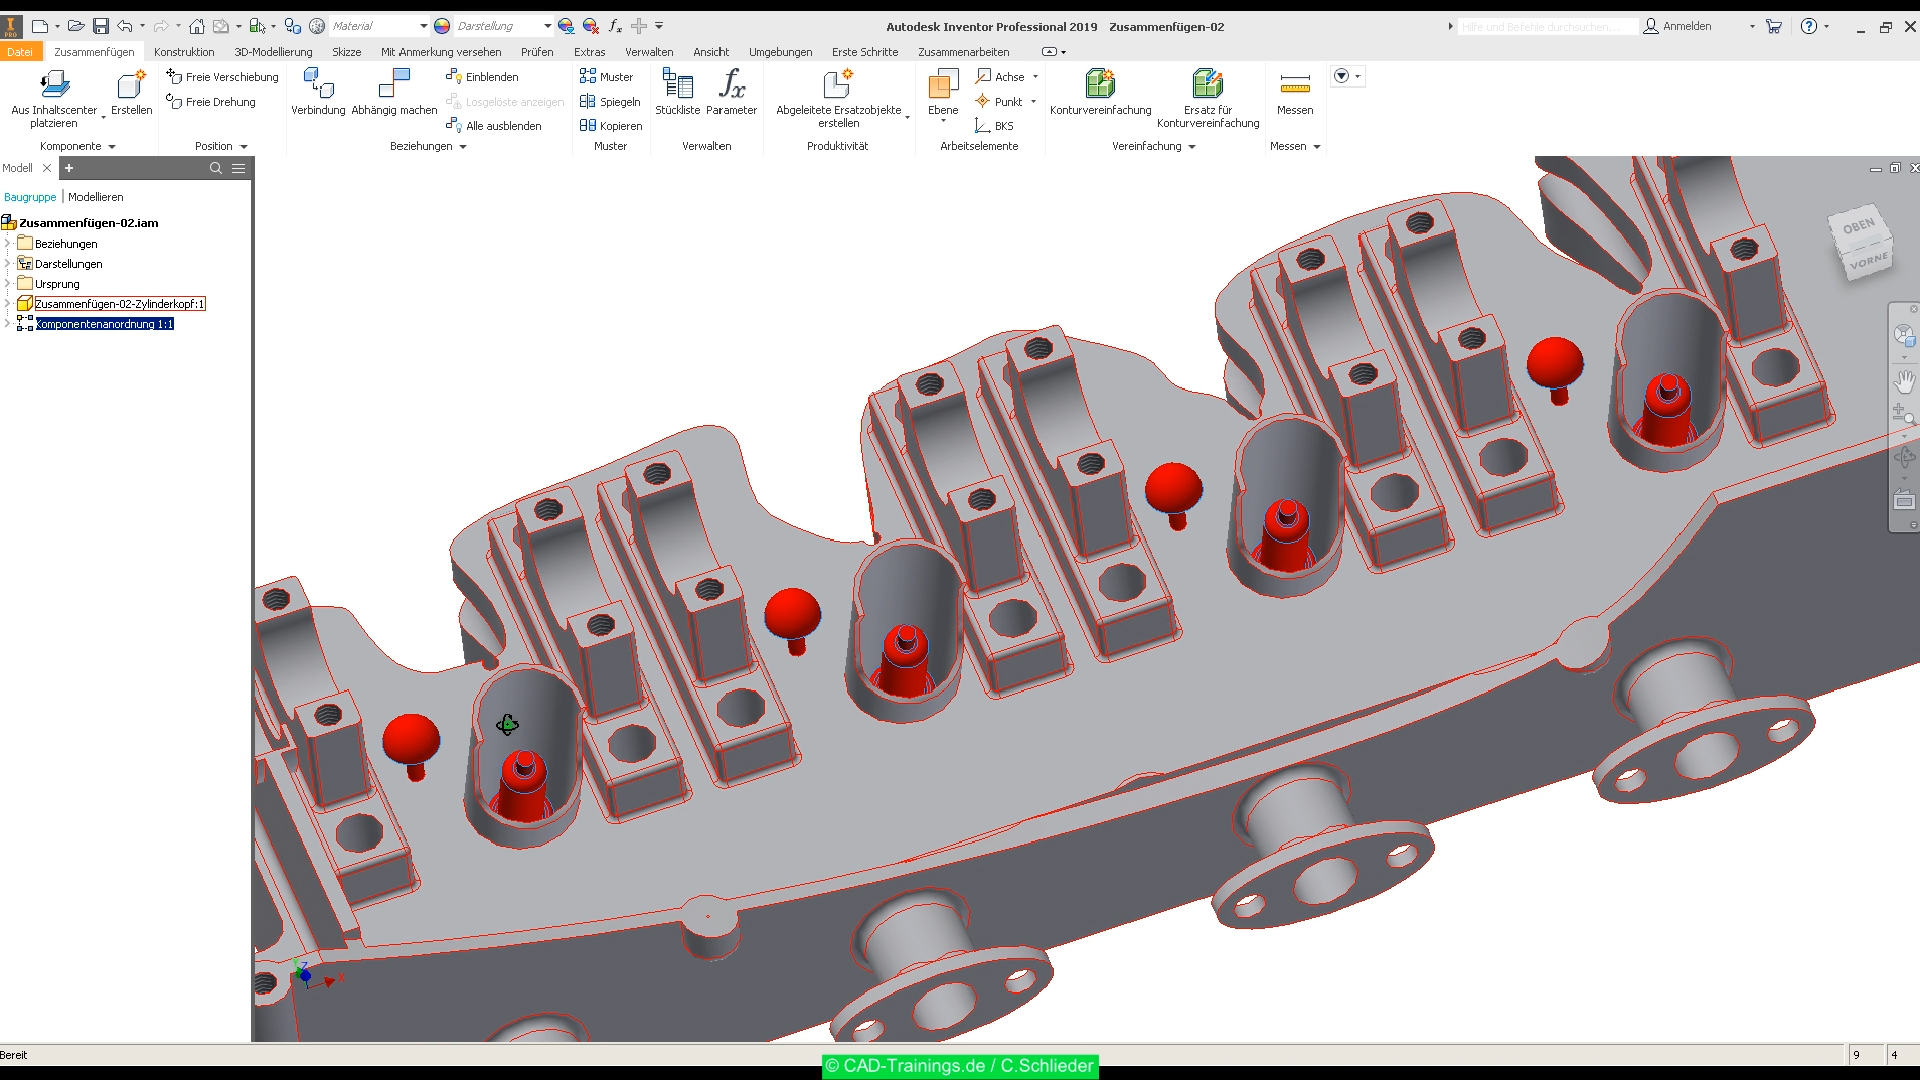Switch to the 3D-Modellierung tab
The image size is (1920, 1080).
272,51
